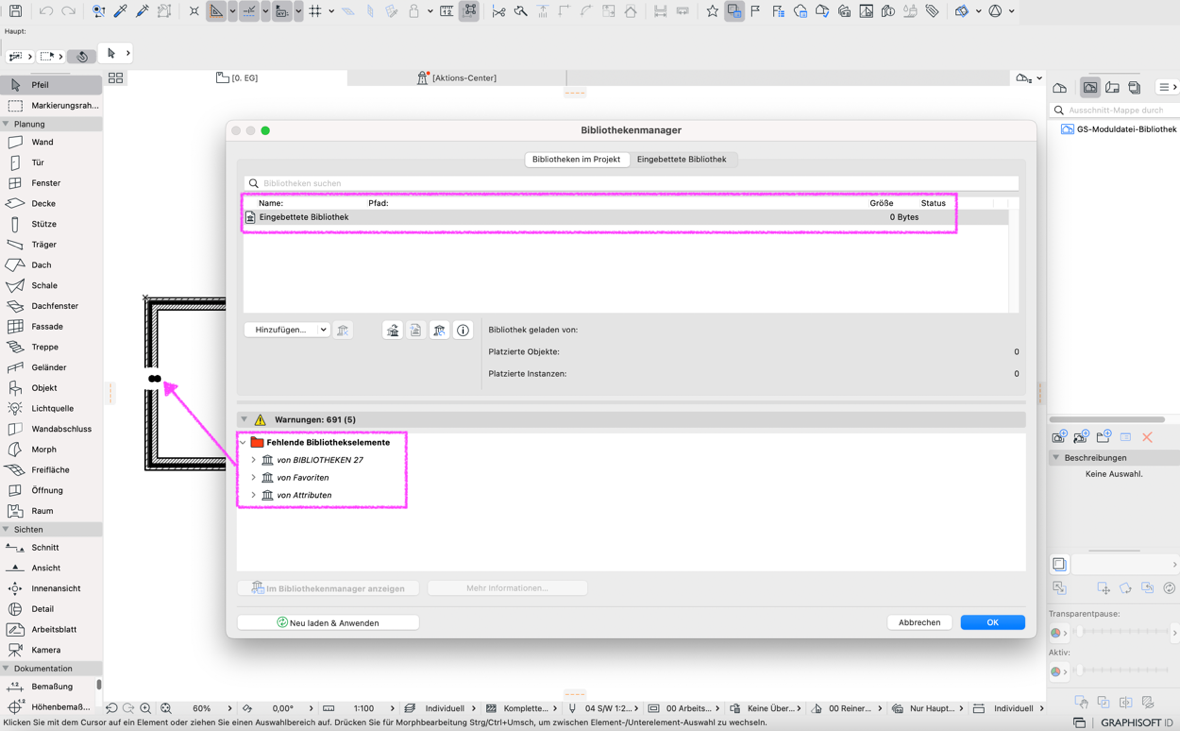Click the Name column header in library list

click(x=271, y=203)
